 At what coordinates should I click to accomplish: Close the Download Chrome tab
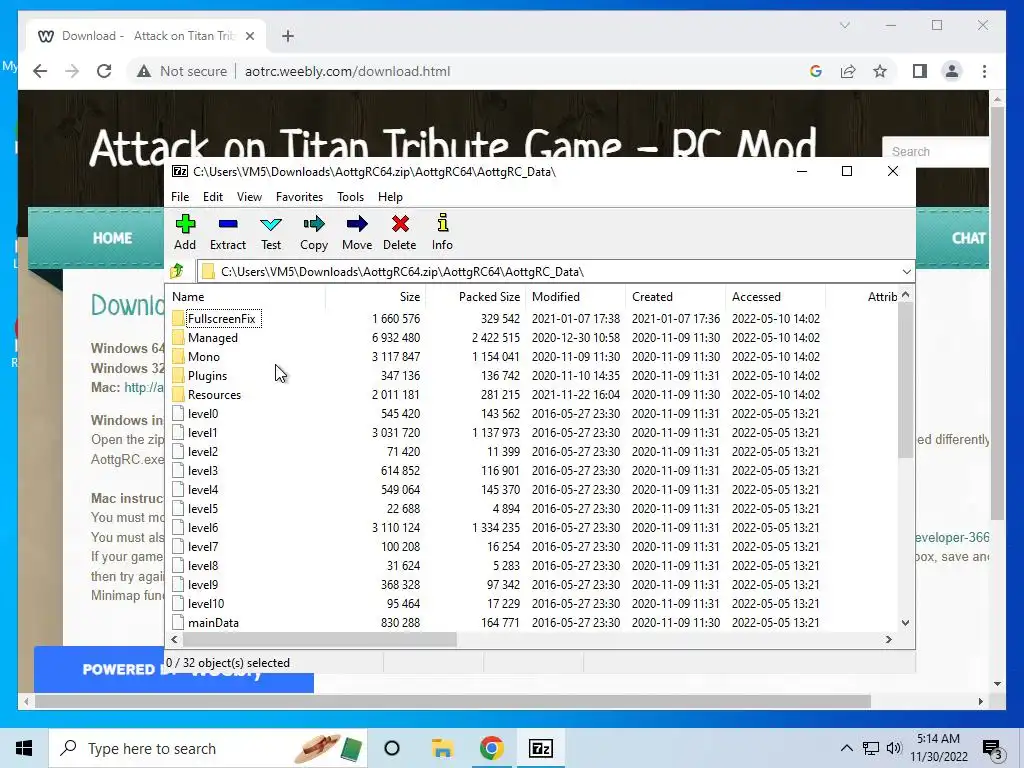pos(249,36)
